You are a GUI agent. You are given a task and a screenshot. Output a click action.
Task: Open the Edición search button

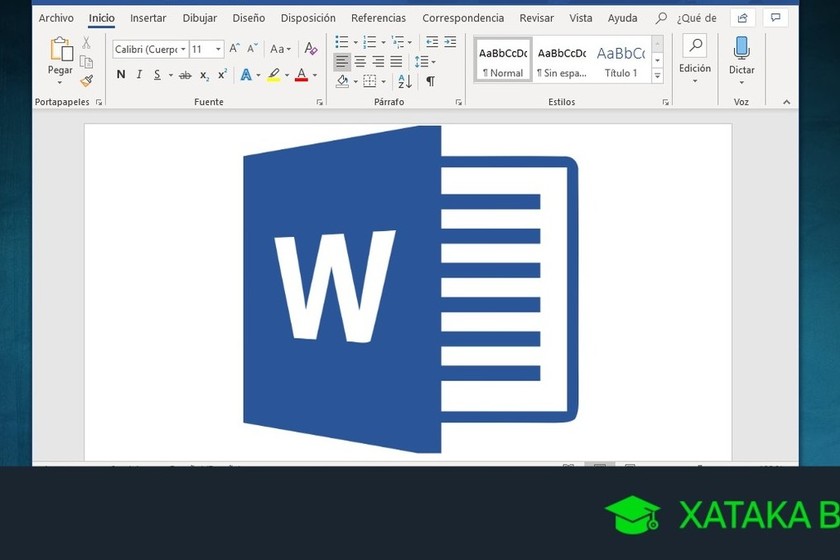(695, 59)
